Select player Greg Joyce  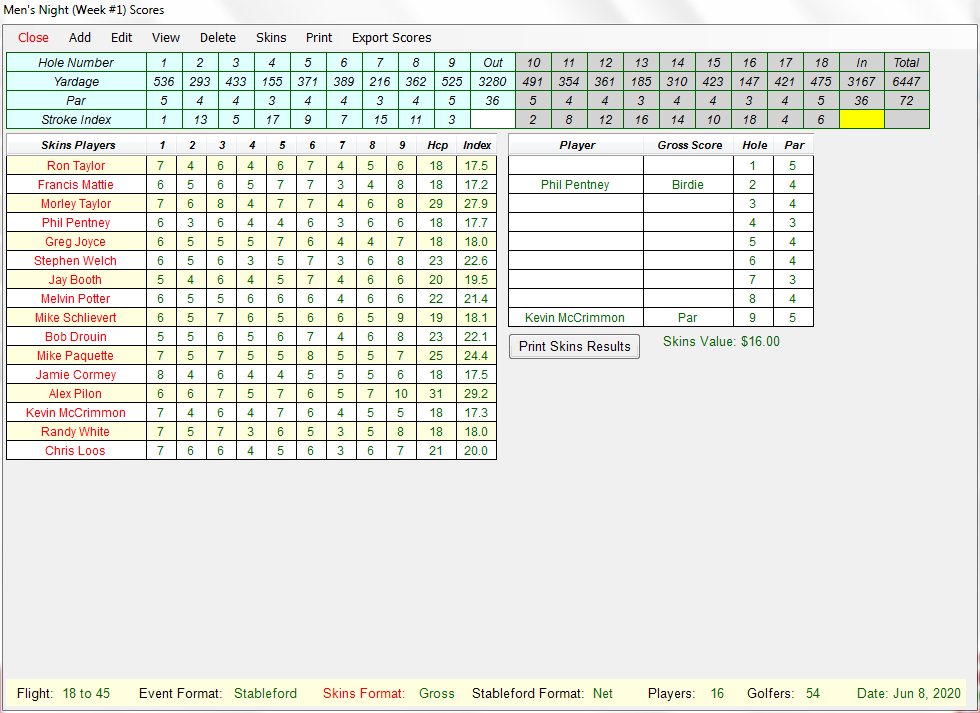(x=76, y=242)
